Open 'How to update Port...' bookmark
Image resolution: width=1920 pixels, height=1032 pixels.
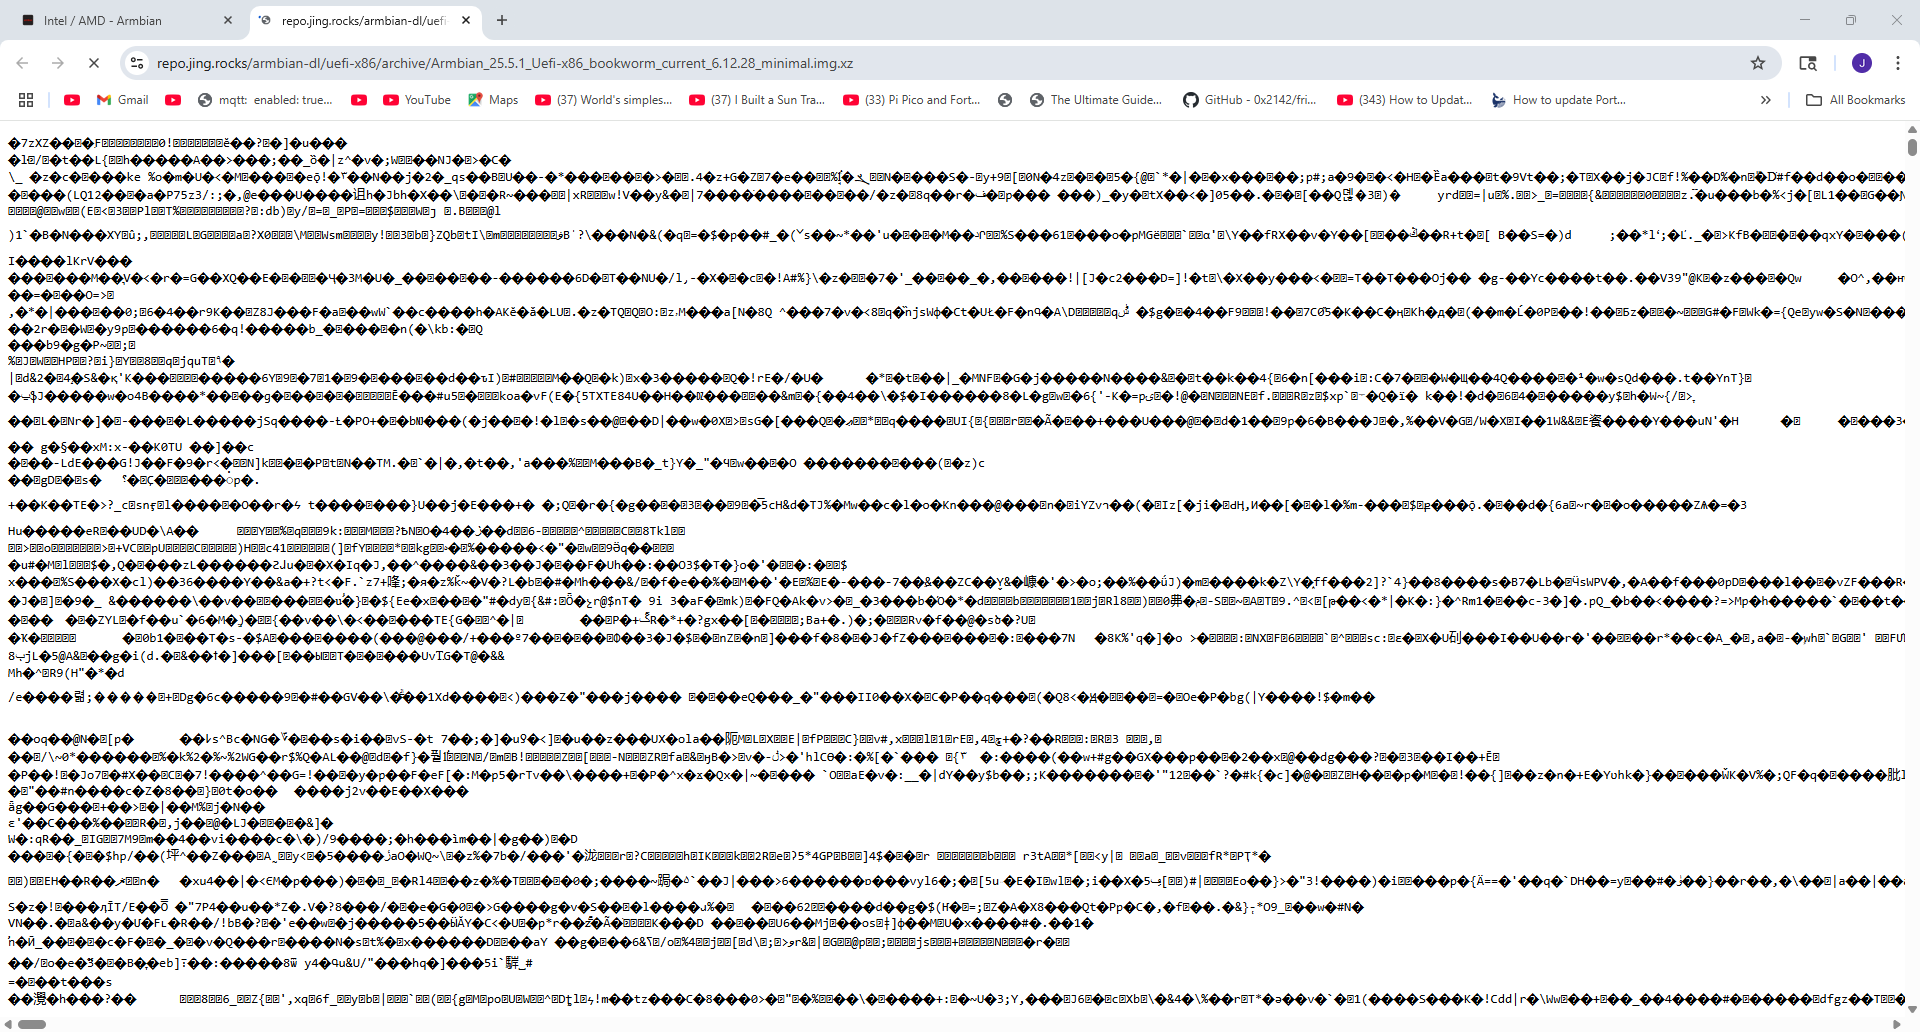pos(1559,100)
